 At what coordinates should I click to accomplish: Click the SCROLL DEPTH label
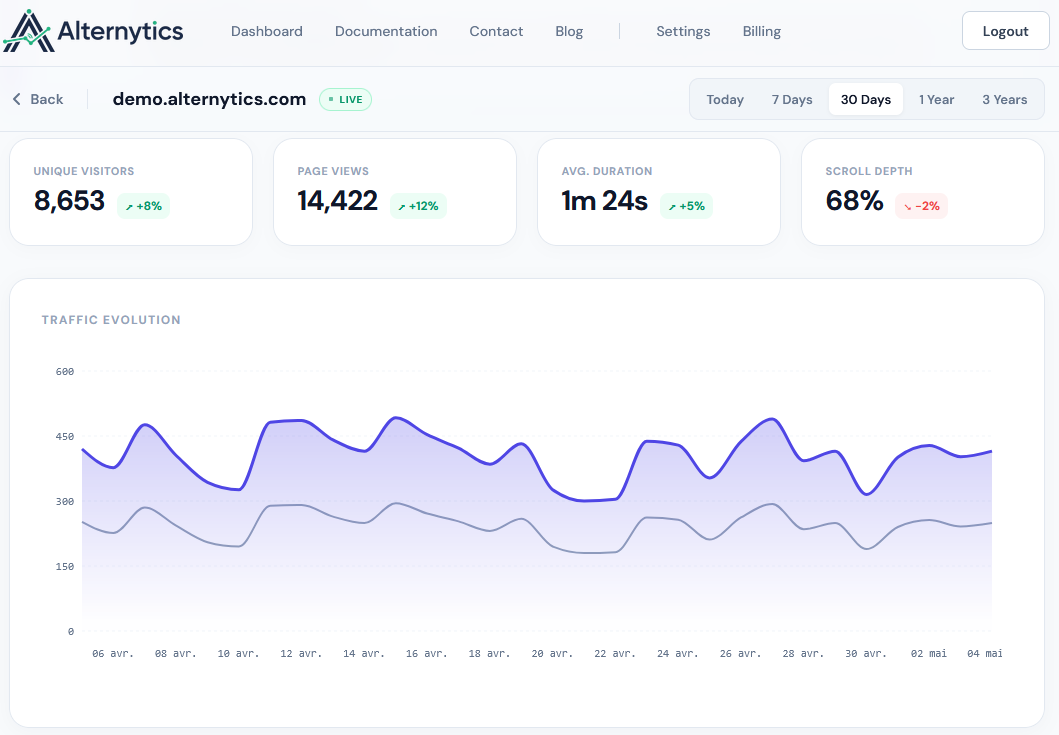(869, 172)
